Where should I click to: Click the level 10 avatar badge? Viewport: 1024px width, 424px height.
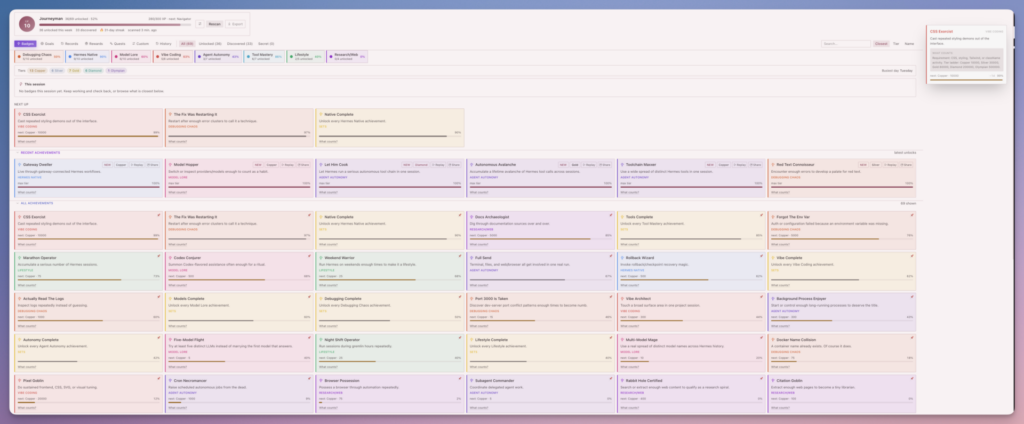click(x=27, y=24)
